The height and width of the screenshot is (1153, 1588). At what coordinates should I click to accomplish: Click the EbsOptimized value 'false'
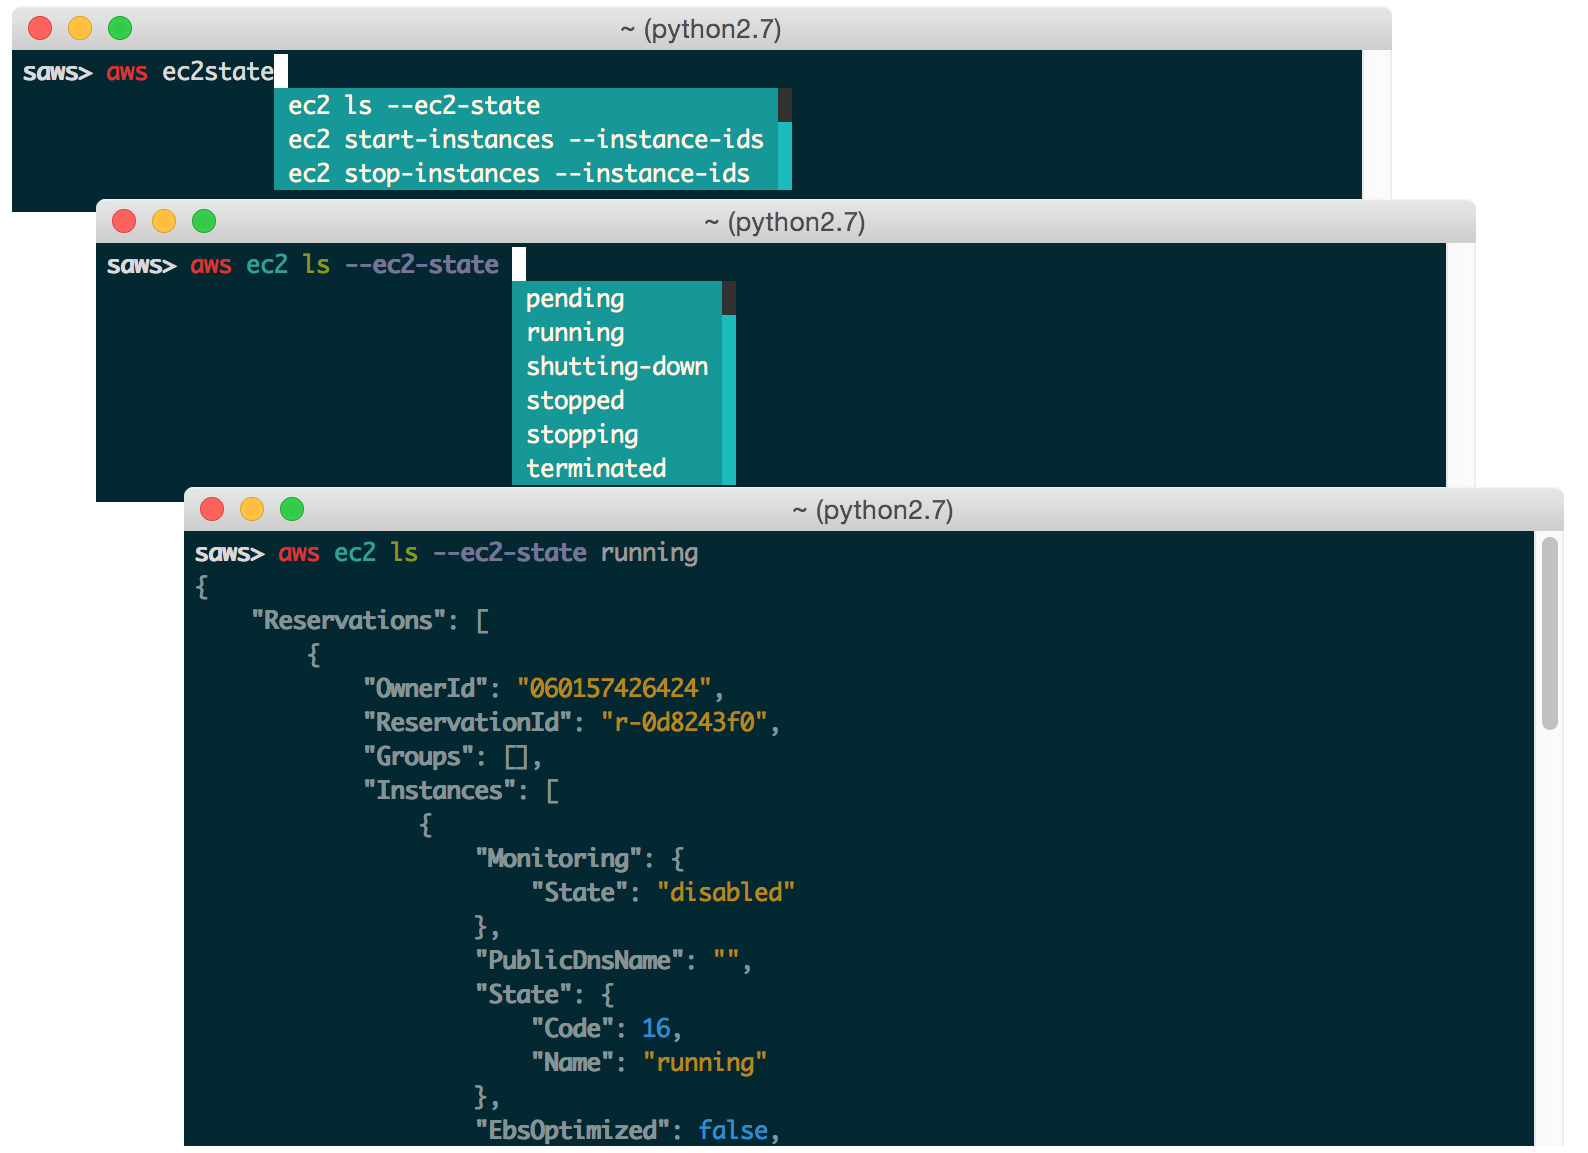733,1130
